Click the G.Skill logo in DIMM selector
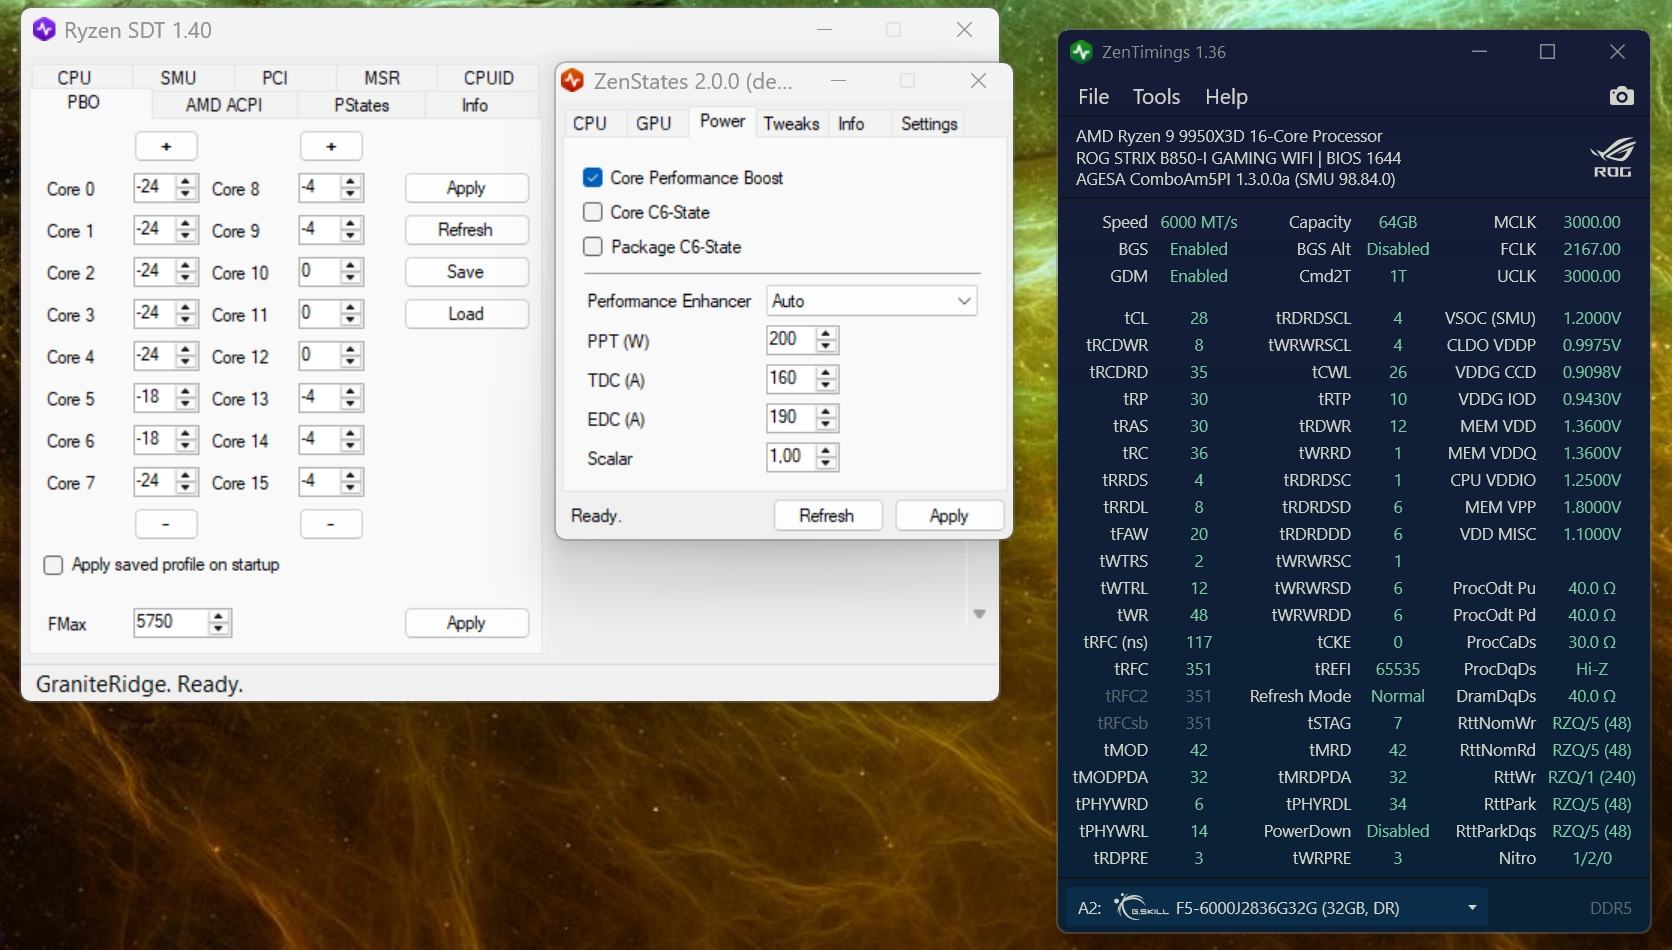 pos(1142,908)
